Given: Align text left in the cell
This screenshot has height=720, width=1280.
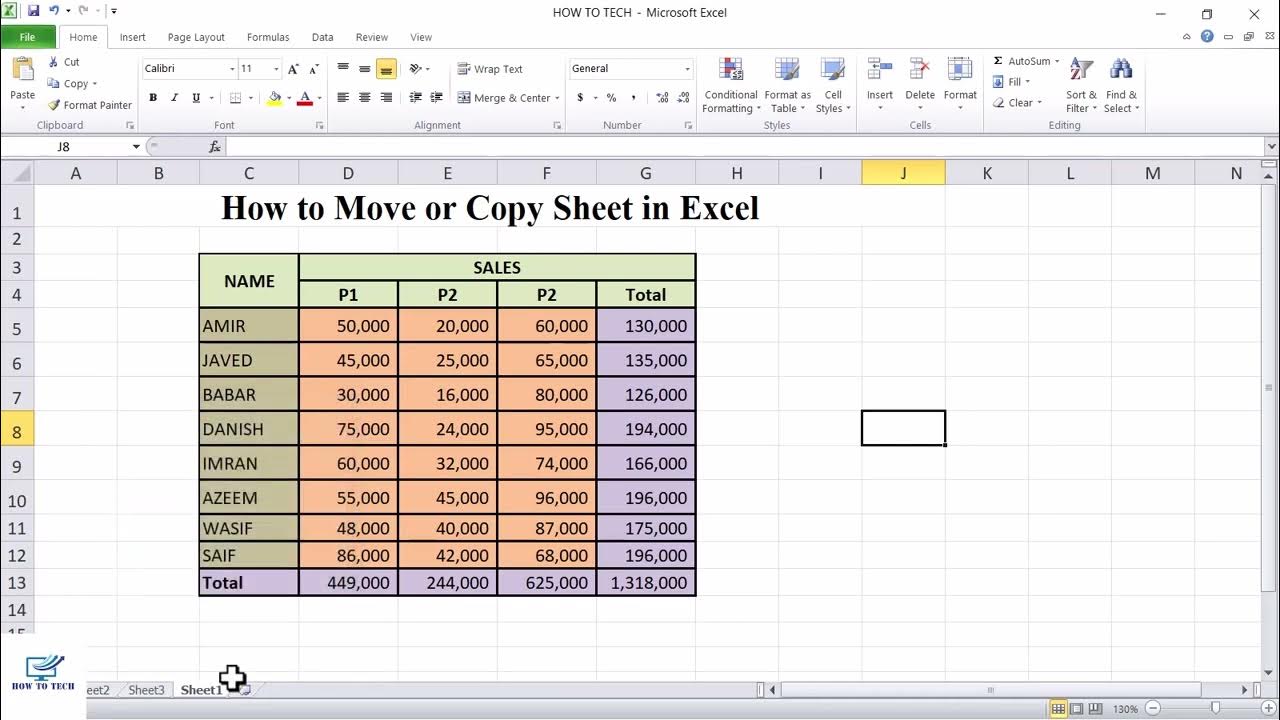Looking at the screenshot, I should pyautogui.click(x=343, y=98).
